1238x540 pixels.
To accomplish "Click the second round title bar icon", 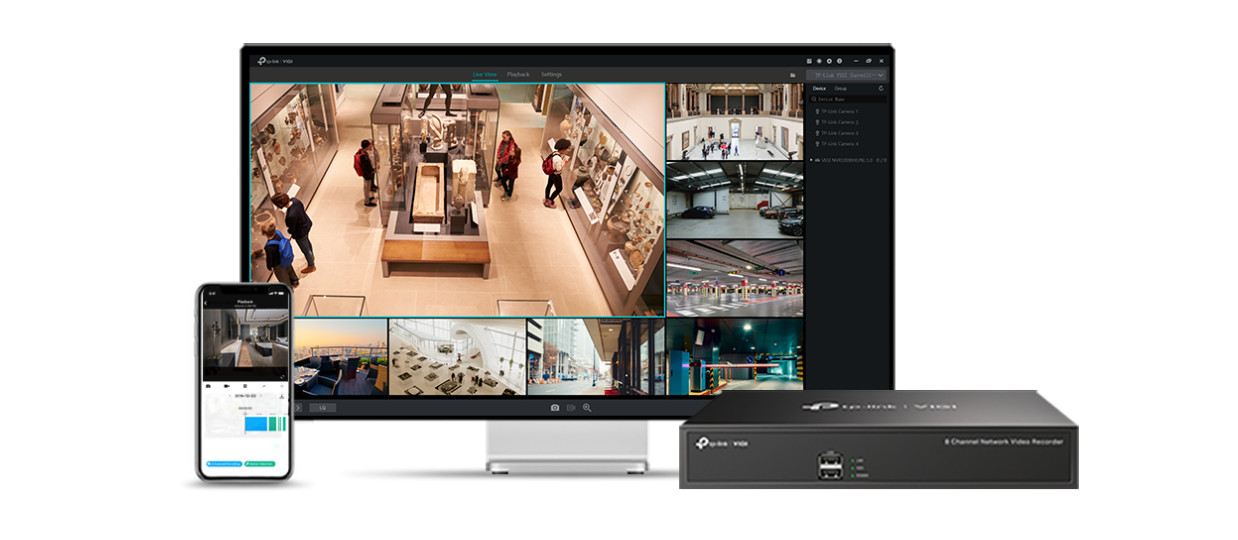I will 819,61.
